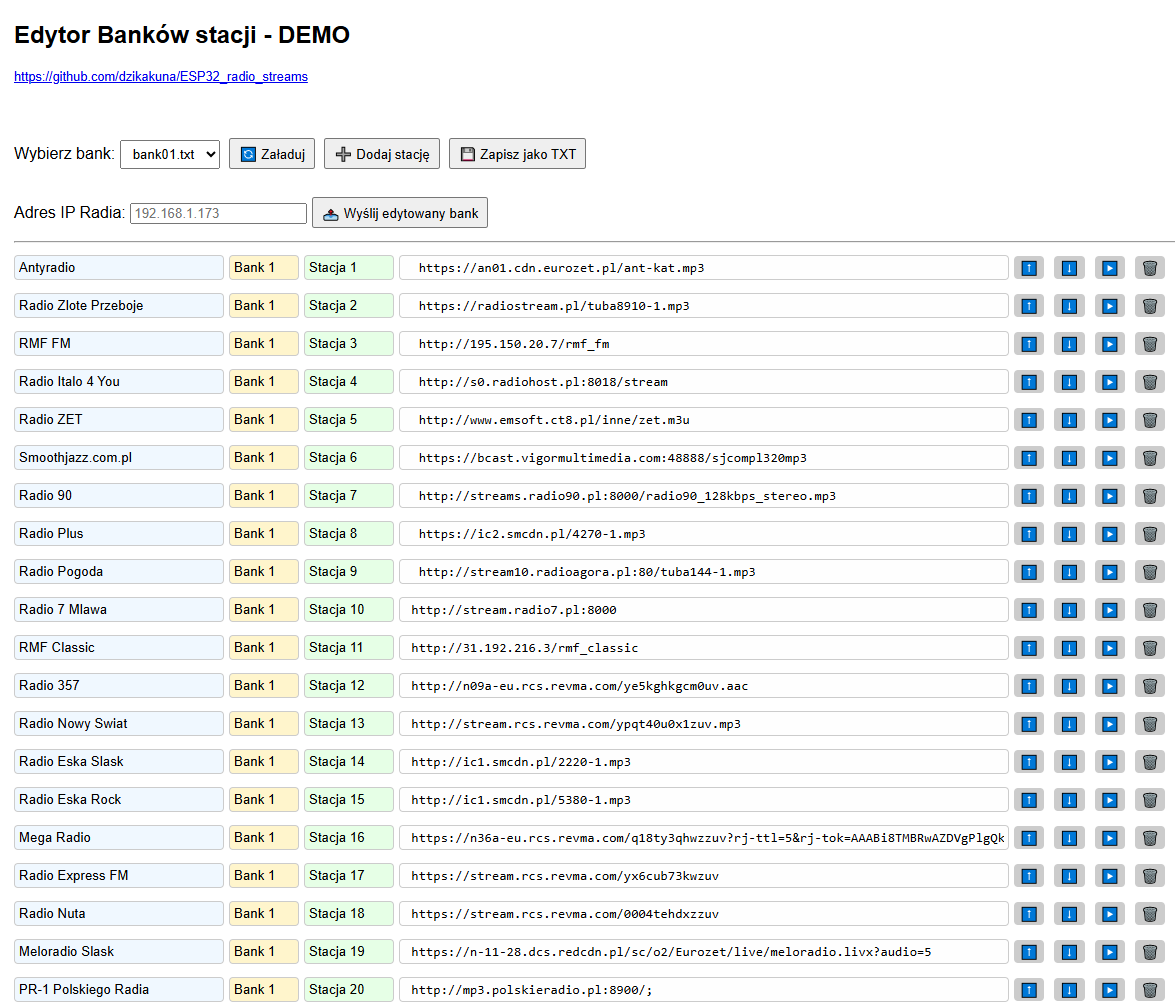Edit the Smoothjazz.com.pl name field

click(x=118, y=458)
